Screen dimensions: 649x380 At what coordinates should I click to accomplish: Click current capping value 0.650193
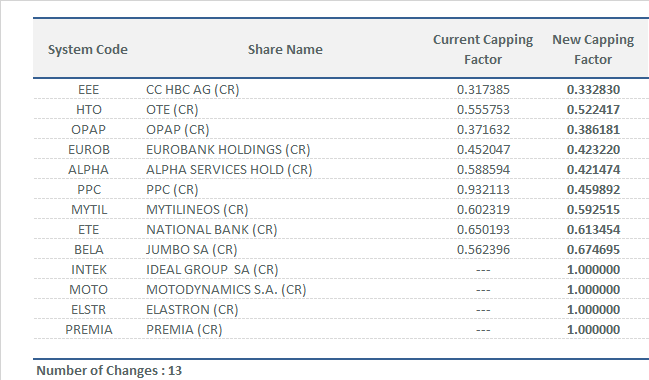483,229
